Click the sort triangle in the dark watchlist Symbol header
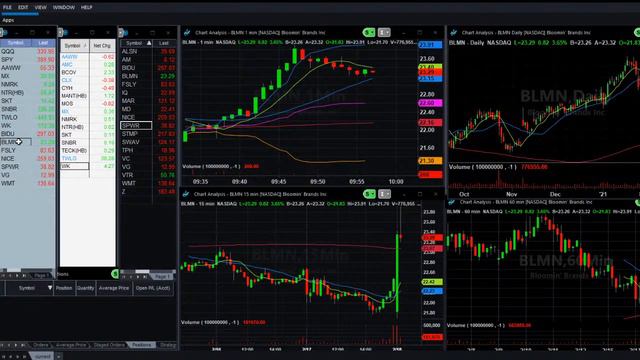 coord(149,43)
